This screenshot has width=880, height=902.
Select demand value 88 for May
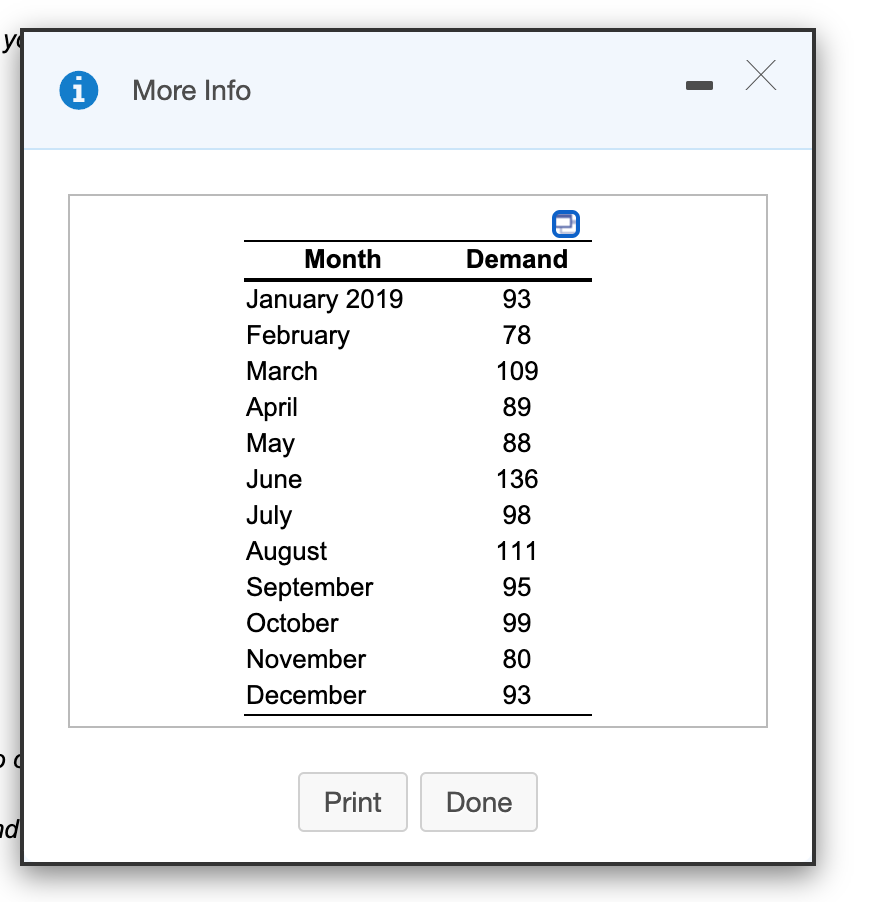(516, 444)
